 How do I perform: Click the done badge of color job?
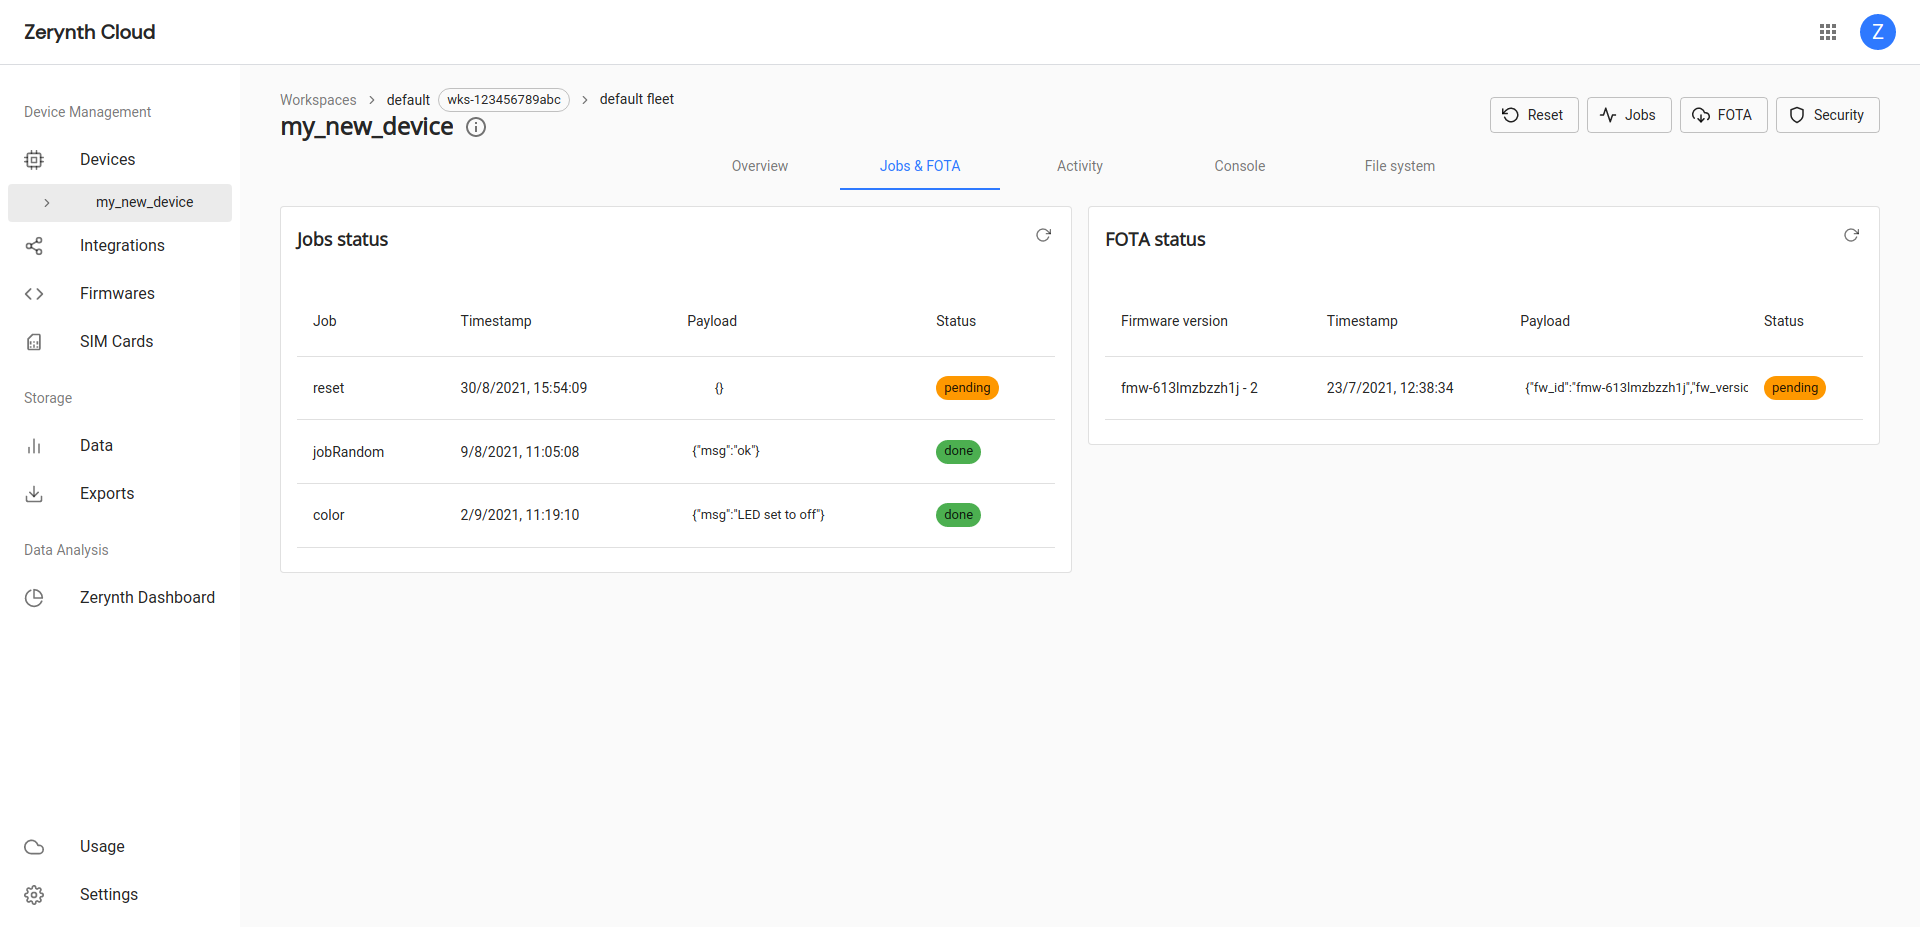(x=958, y=515)
